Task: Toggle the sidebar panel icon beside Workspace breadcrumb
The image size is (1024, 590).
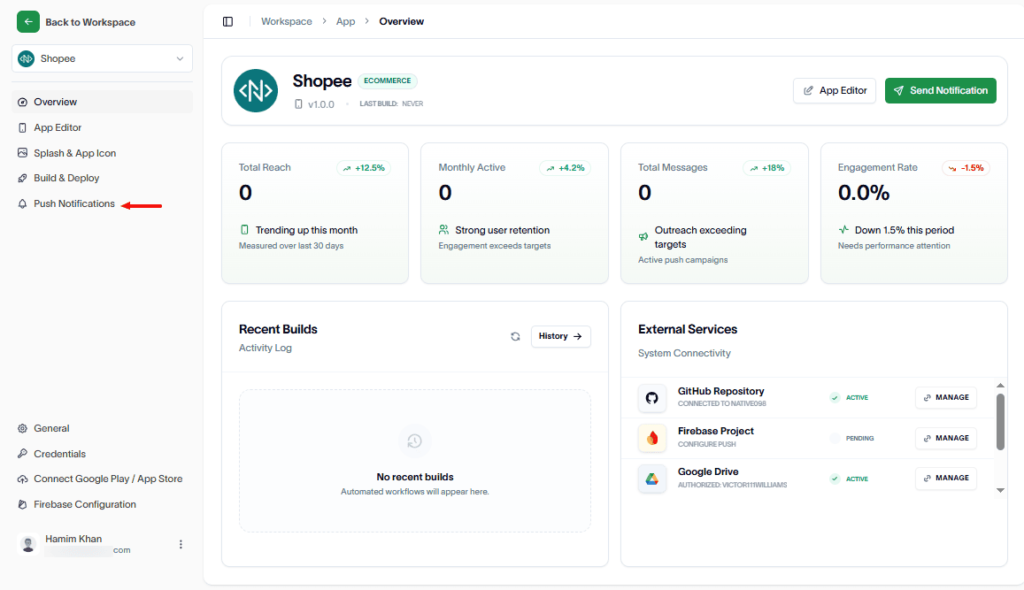Action: click(x=228, y=22)
